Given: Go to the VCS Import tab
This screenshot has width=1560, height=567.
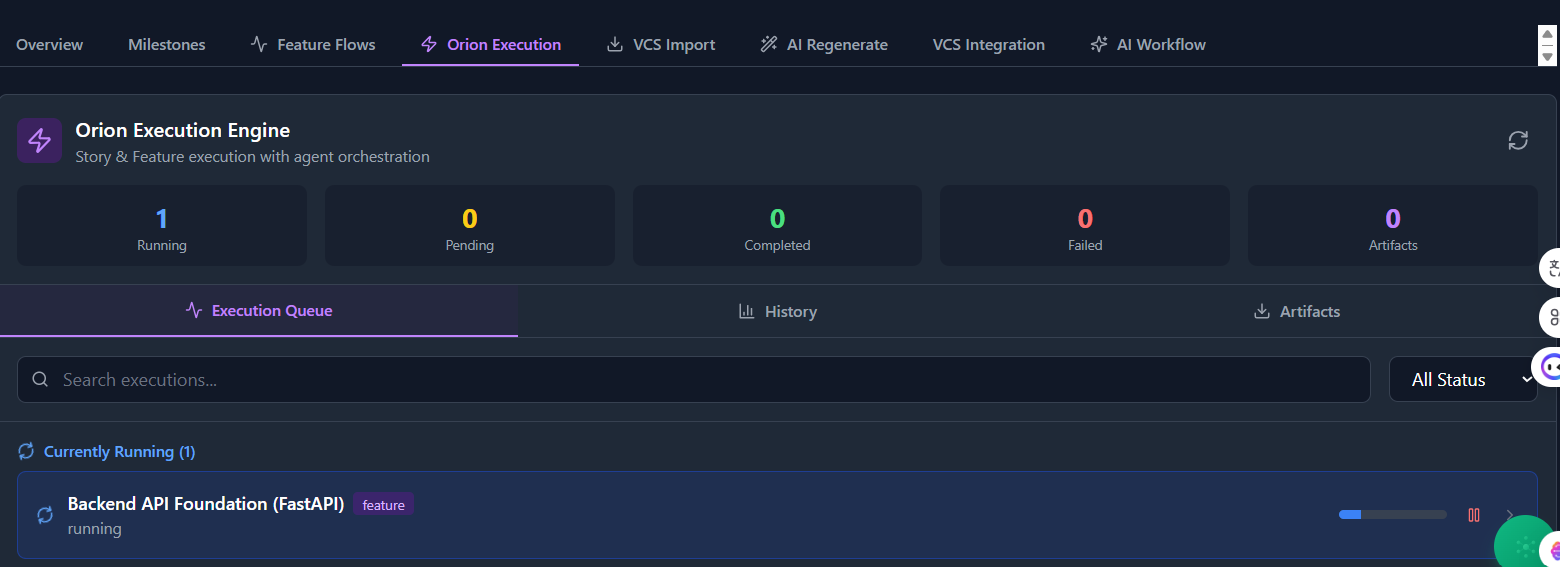Looking at the screenshot, I should pyautogui.click(x=661, y=45).
